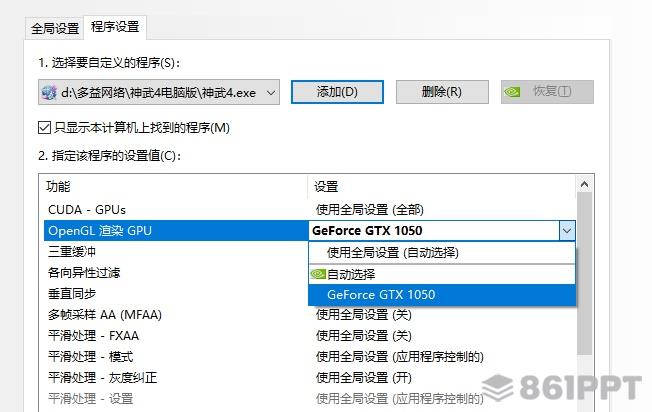Viewport: 652px width, 412px height.
Task: Select the 三重缓冲 row
Action: [176, 252]
